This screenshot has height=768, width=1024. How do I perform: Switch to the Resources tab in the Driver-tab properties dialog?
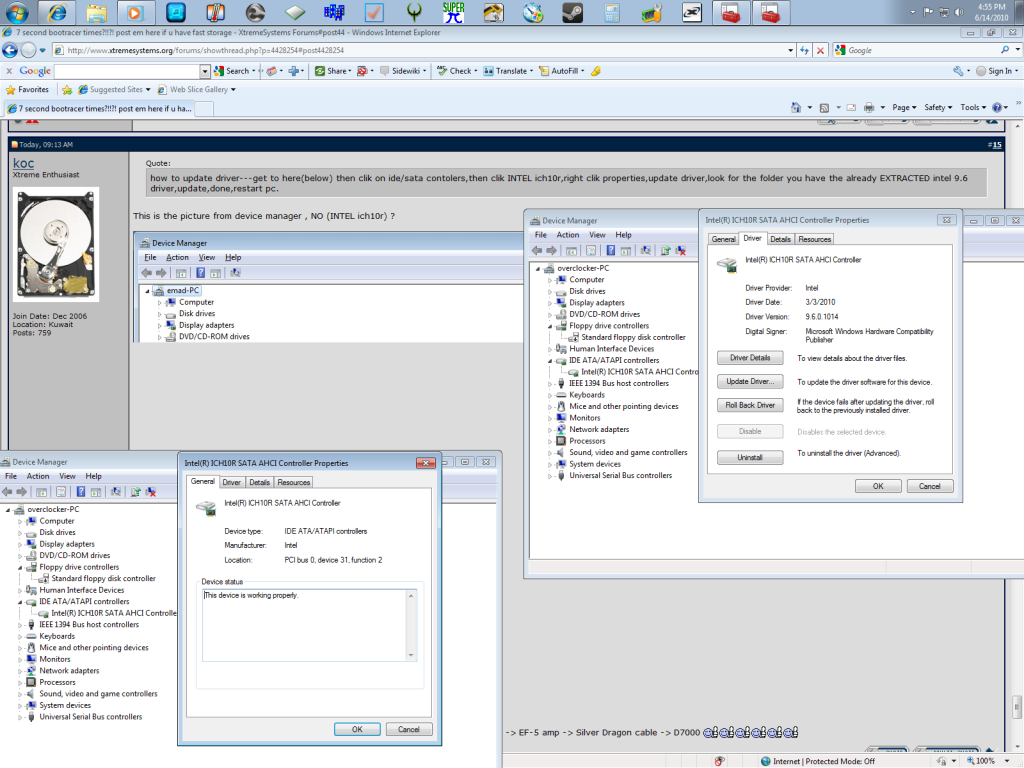815,240
